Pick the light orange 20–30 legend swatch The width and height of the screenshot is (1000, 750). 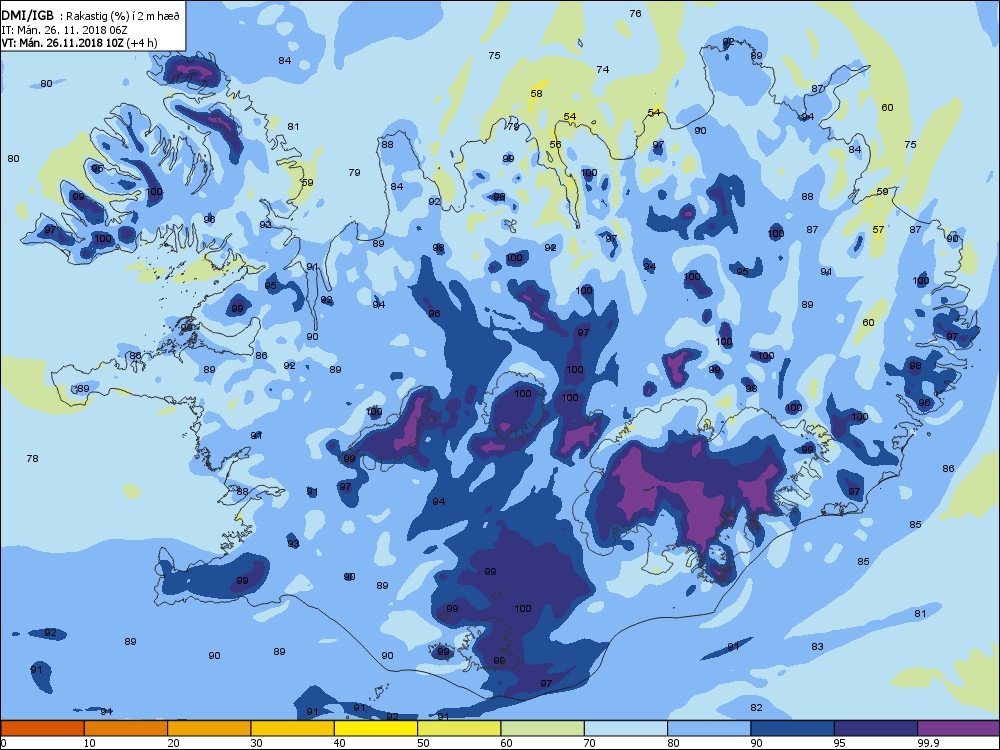pyautogui.click(x=209, y=728)
